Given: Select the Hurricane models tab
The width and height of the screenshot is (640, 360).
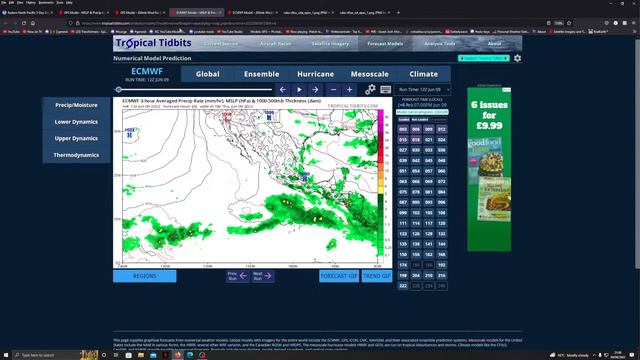Looking at the screenshot, I should [x=316, y=74].
